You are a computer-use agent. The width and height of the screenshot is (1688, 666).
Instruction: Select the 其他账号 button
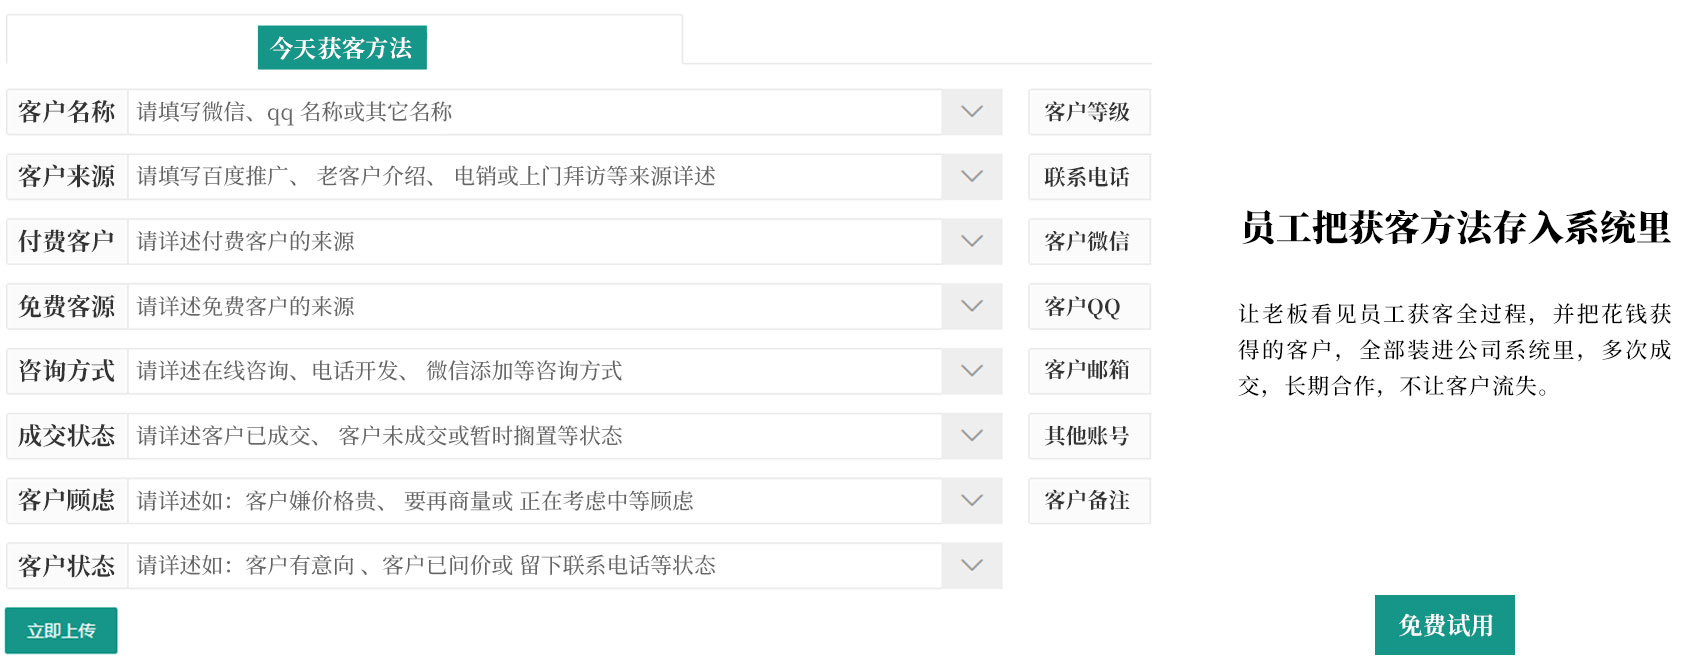[1088, 436]
